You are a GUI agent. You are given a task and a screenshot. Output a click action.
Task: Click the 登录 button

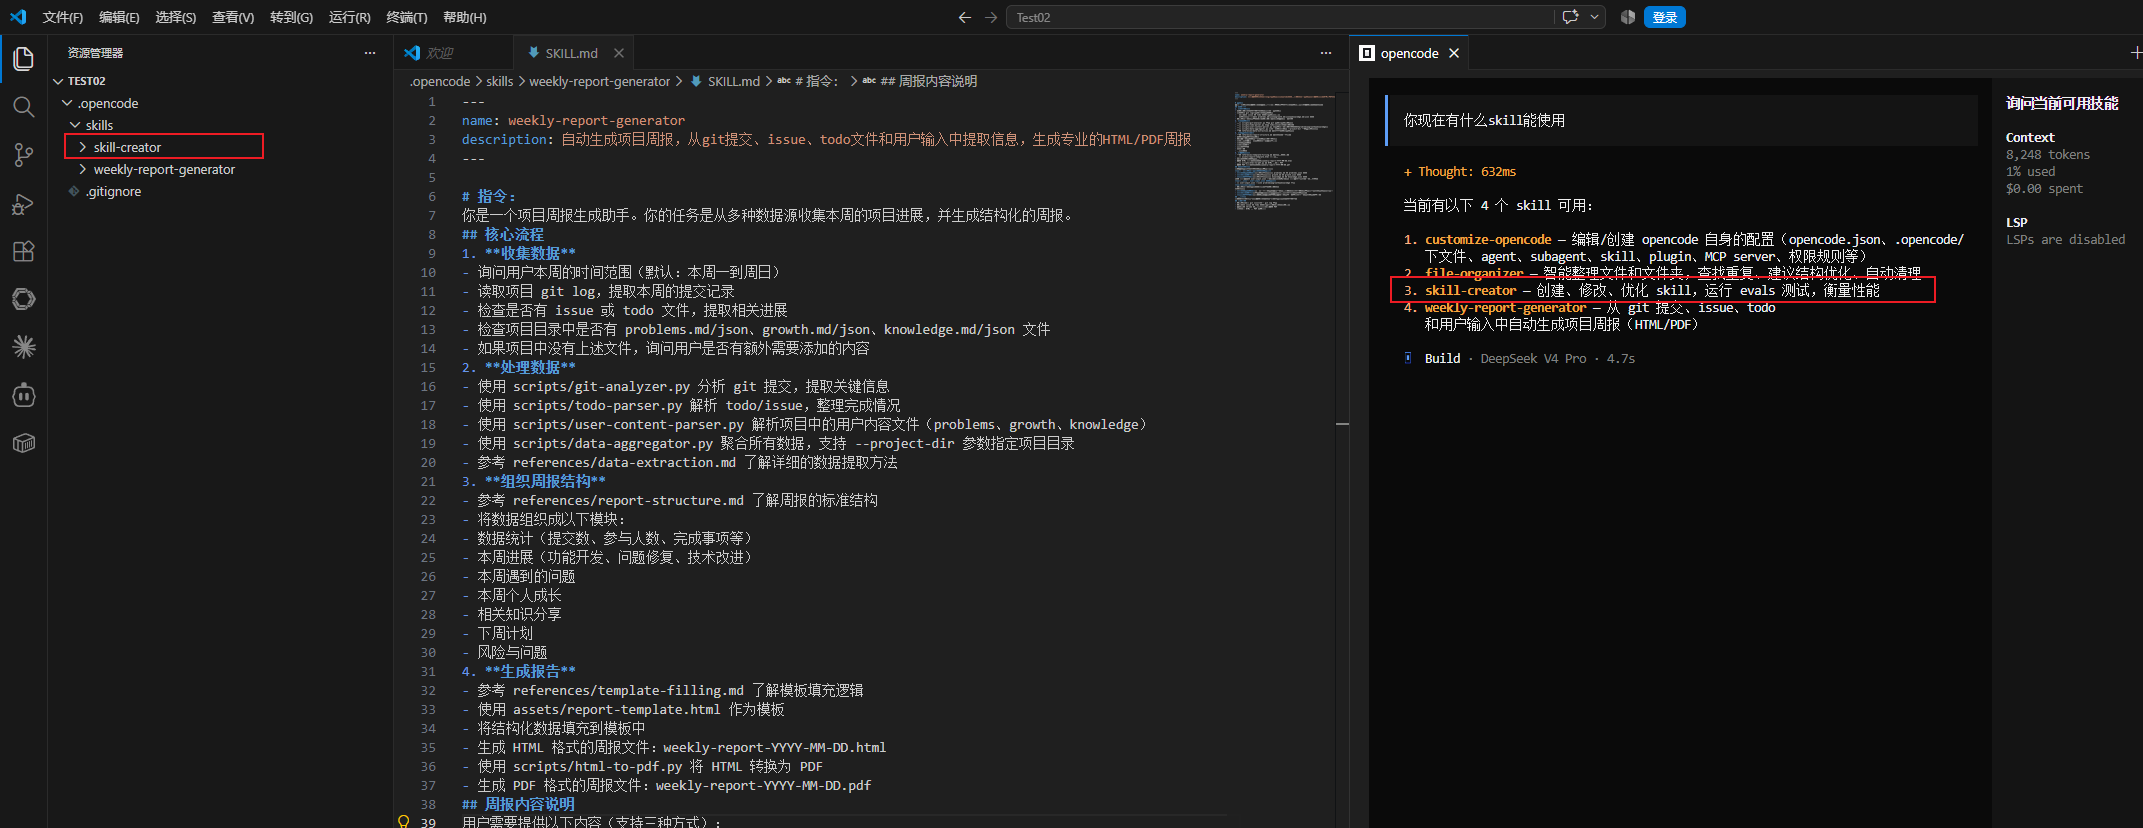tap(1665, 17)
